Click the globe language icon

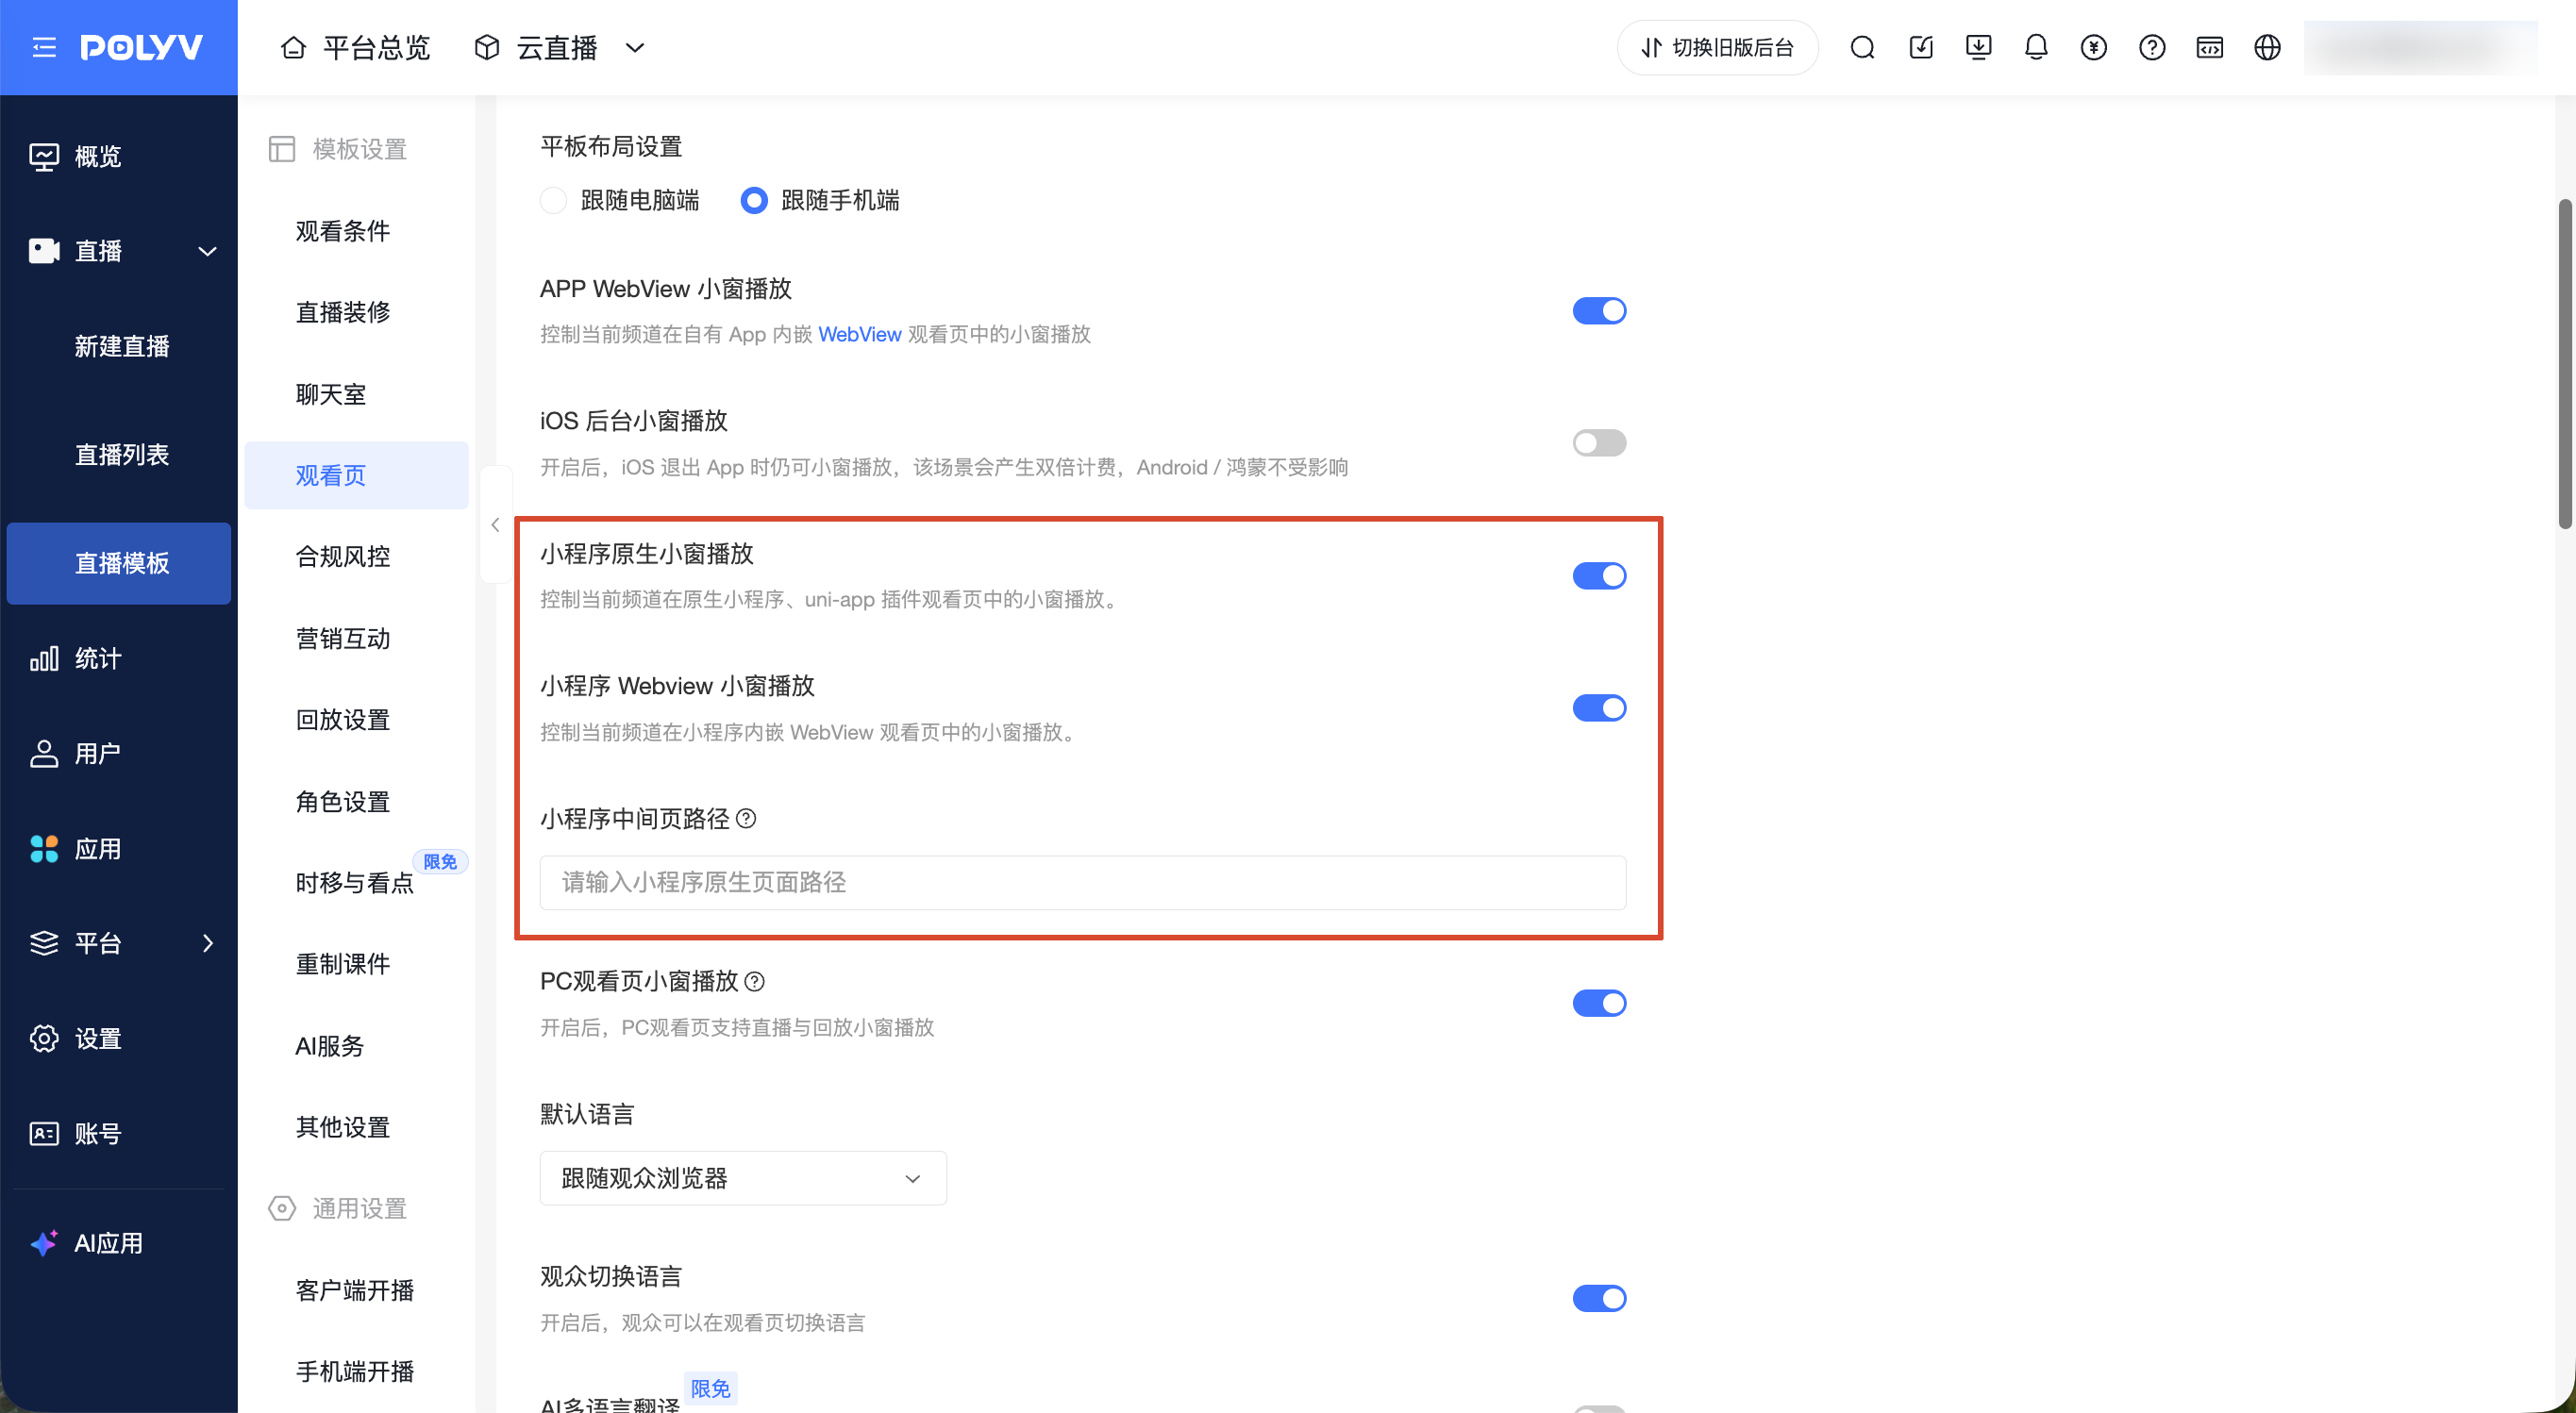point(2268,47)
